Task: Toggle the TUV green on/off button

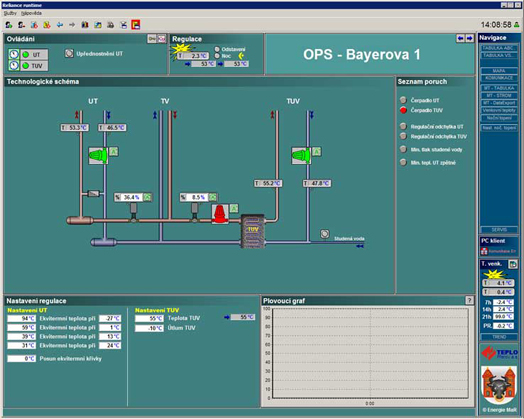Action: (x=34, y=65)
